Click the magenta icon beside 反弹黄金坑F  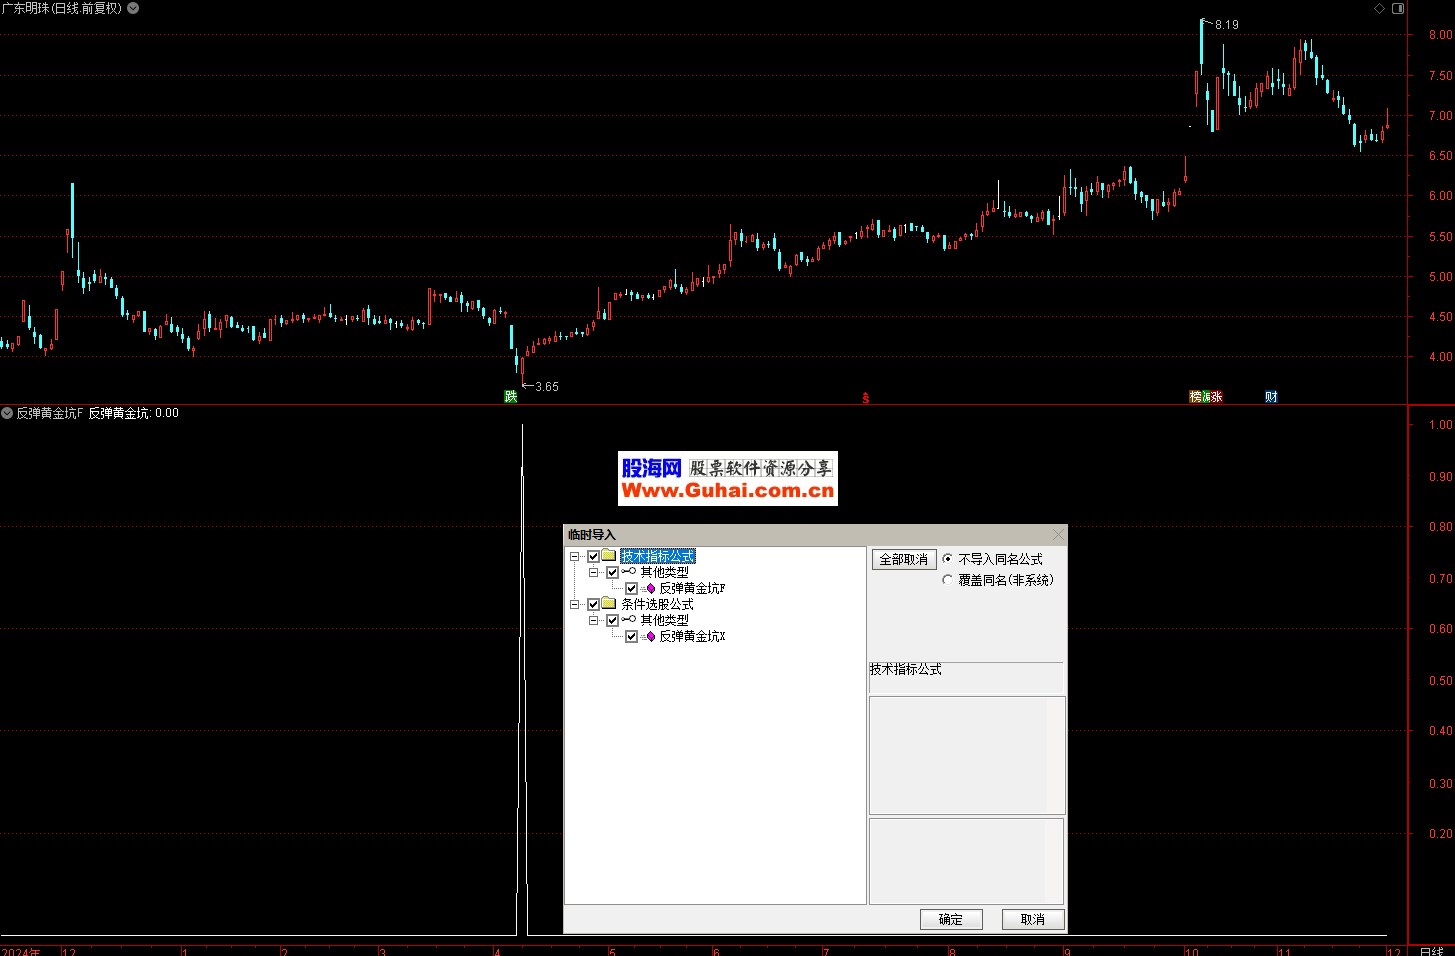(x=650, y=588)
